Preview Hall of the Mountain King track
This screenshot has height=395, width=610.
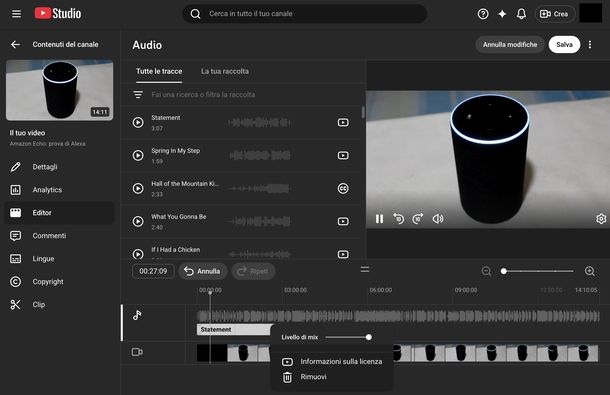(138, 189)
